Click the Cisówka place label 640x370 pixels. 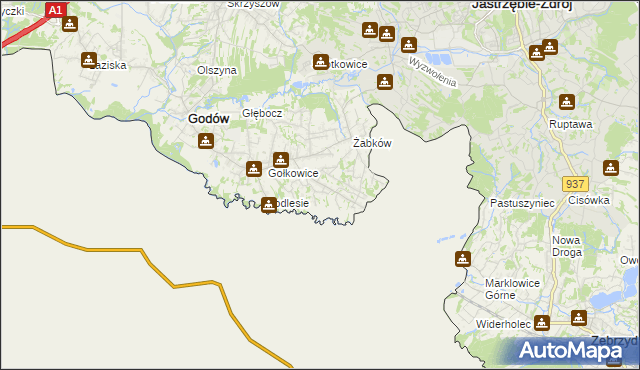(589, 200)
